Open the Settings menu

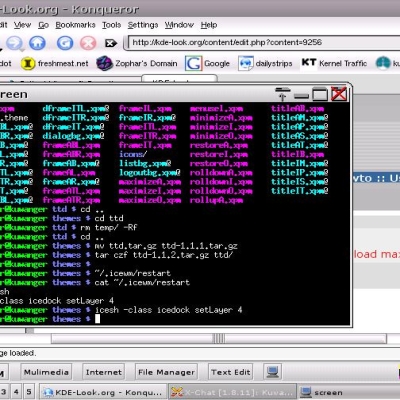click(143, 25)
